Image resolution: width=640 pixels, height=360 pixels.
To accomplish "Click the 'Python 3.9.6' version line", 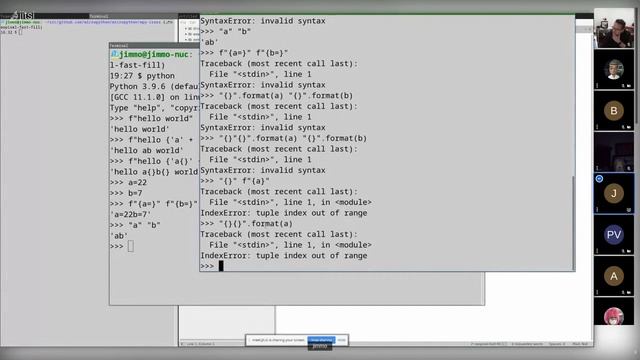I will tap(154, 87).
